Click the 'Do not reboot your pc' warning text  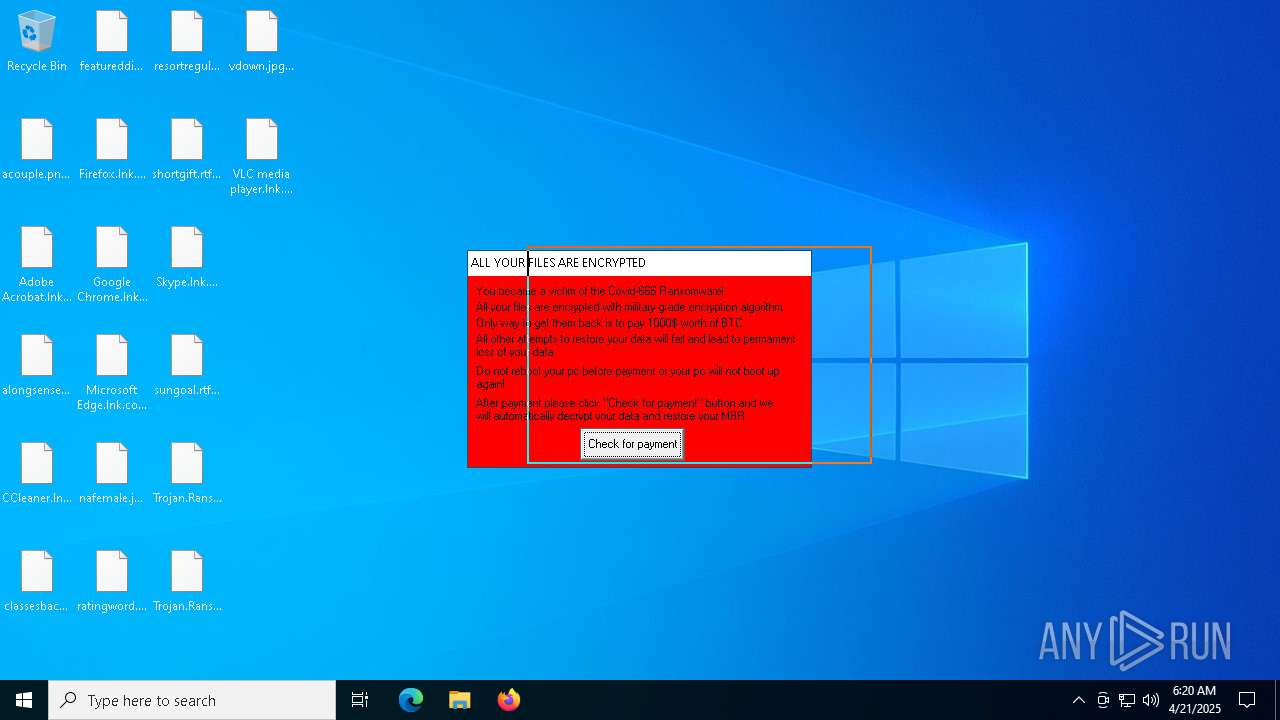pos(627,377)
